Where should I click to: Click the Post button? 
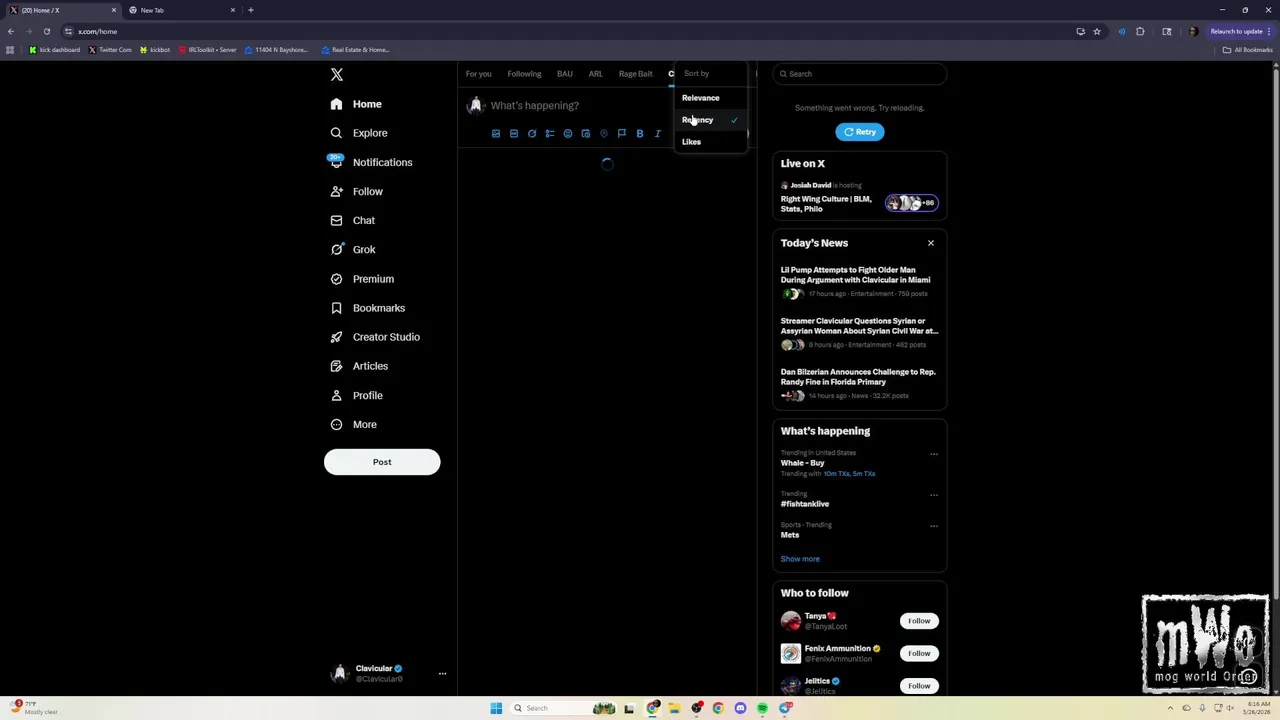click(382, 462)
